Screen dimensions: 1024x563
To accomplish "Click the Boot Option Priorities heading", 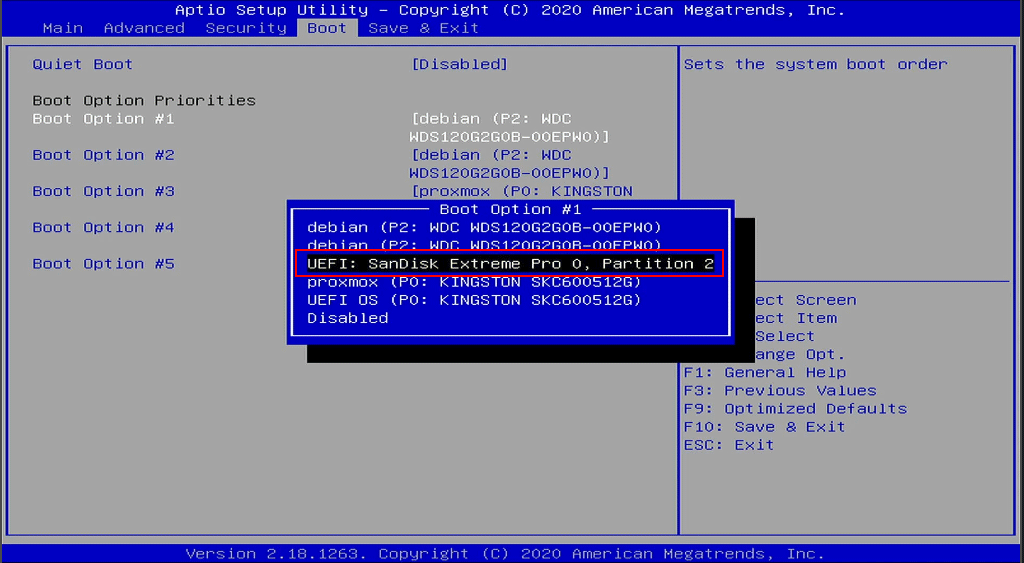I will click(x=144, y=101).
